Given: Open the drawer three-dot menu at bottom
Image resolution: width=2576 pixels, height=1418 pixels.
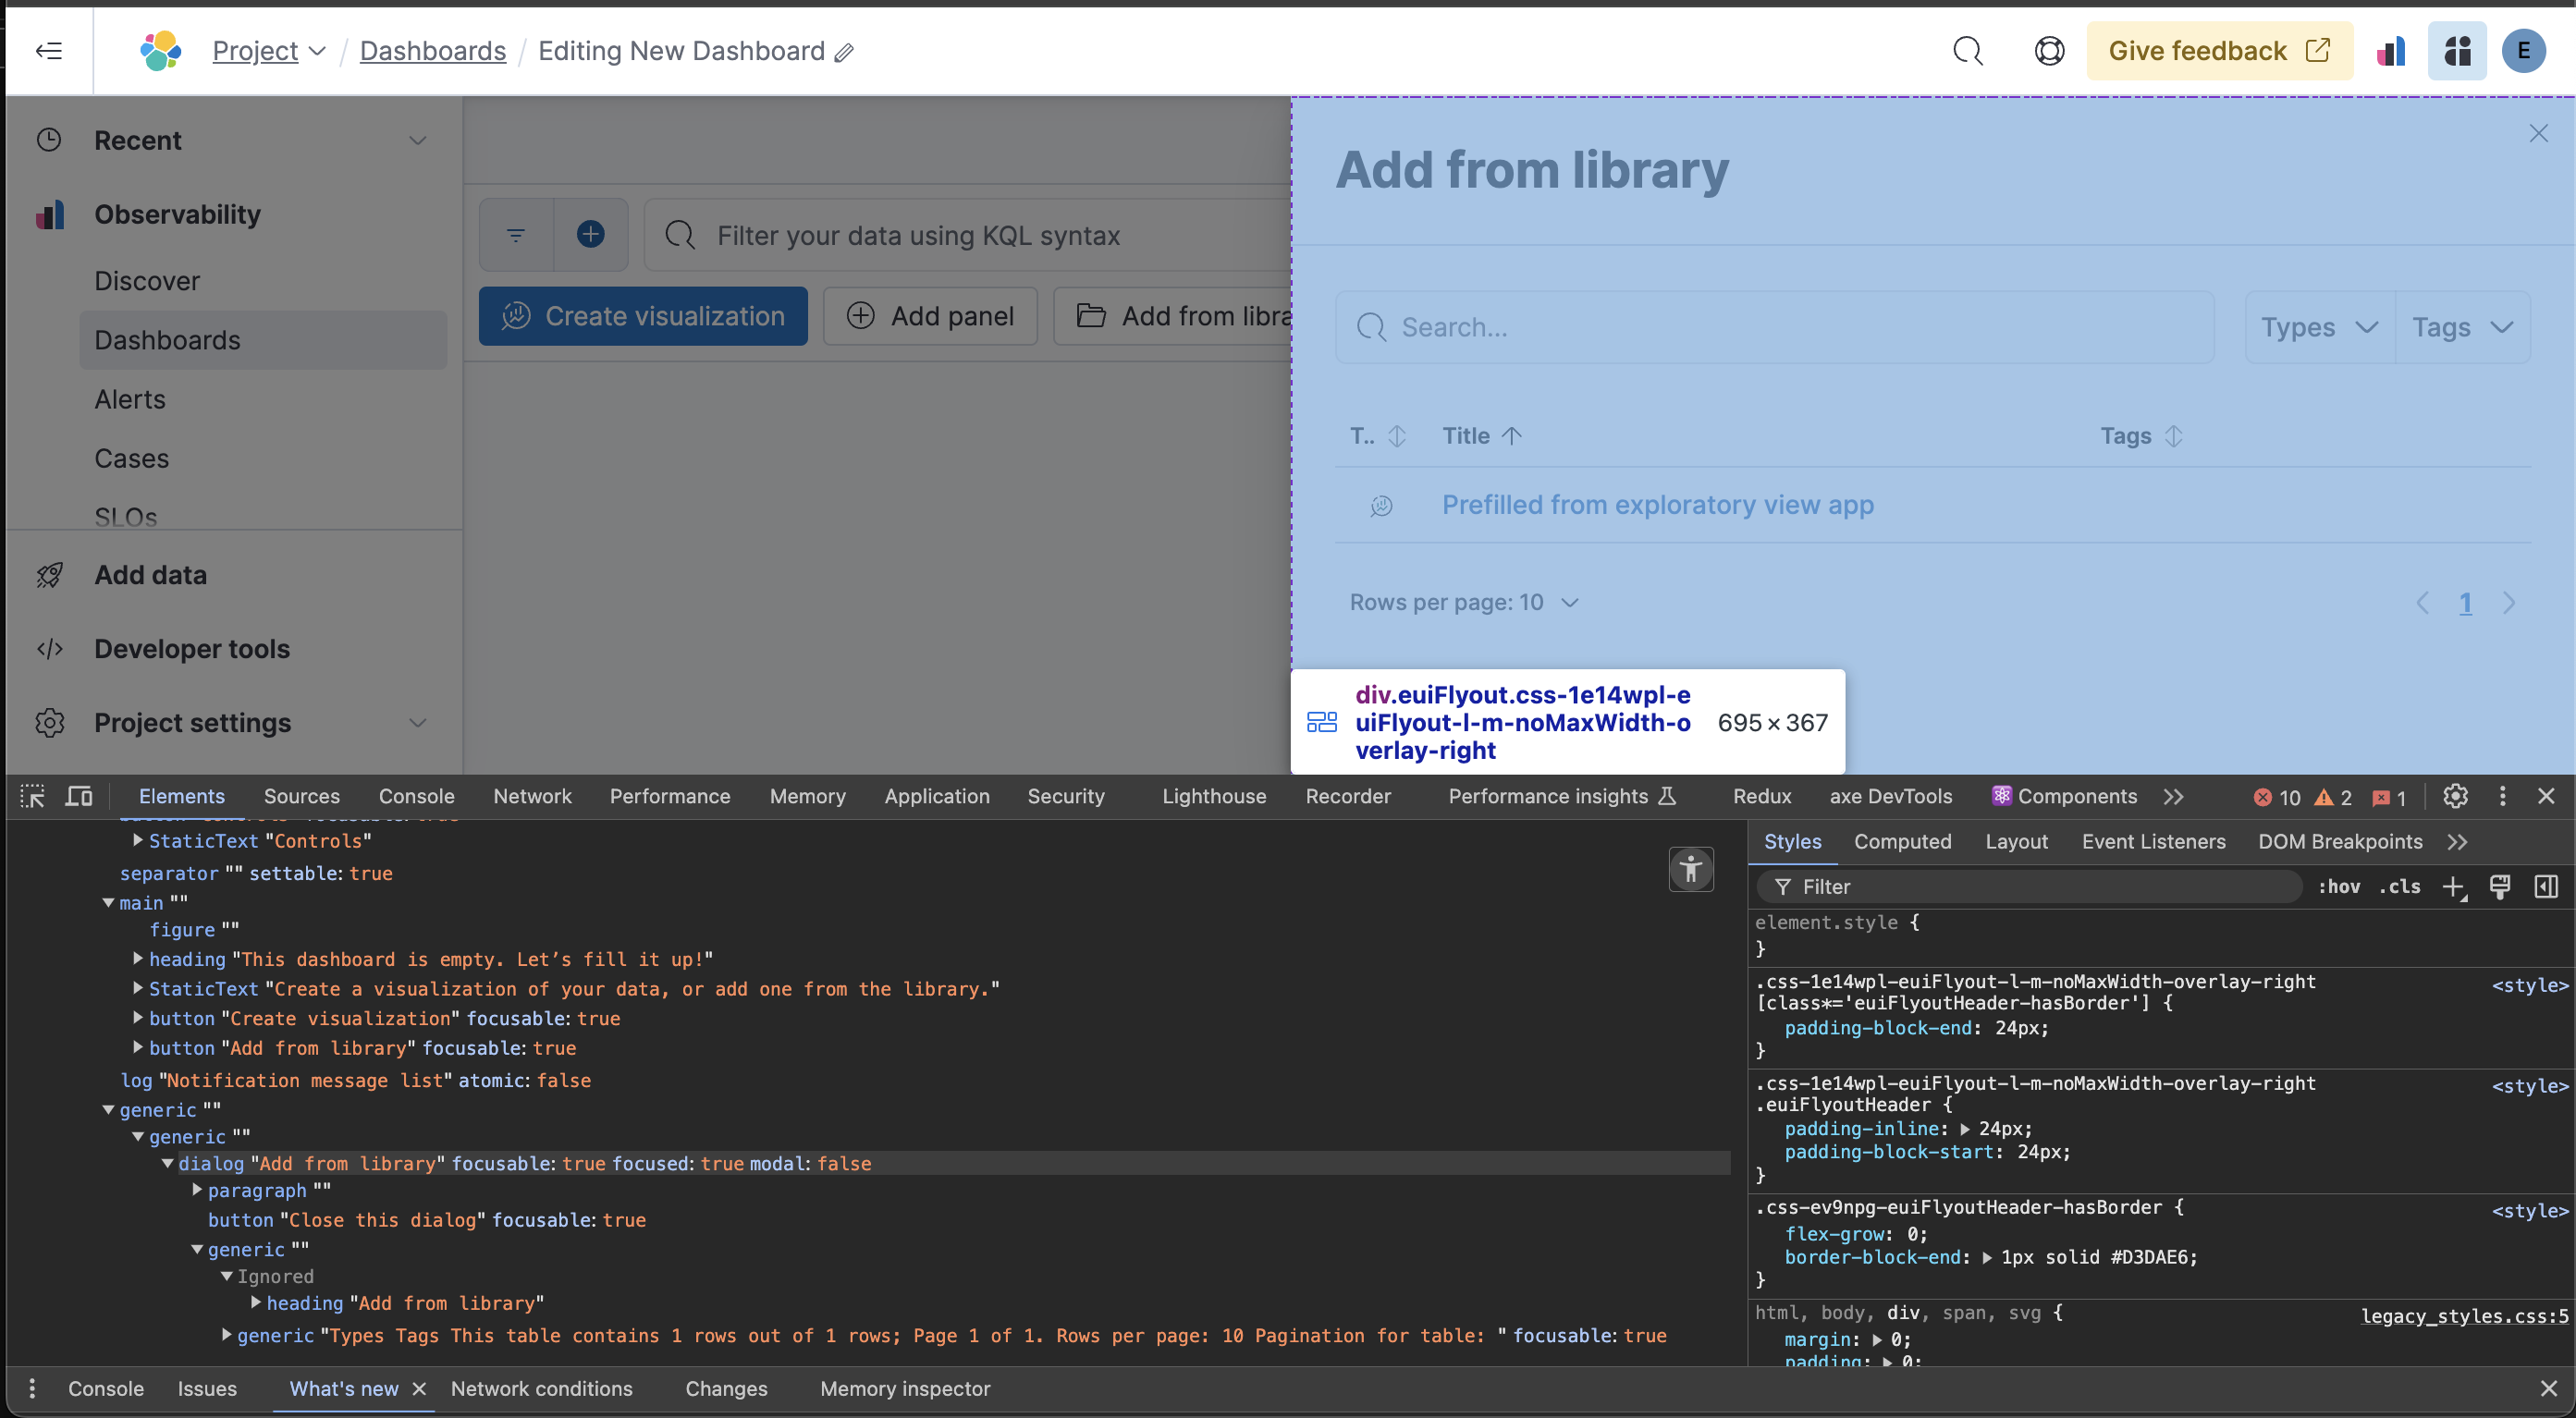Looking at the screenshot, I should pos(32,1388).
